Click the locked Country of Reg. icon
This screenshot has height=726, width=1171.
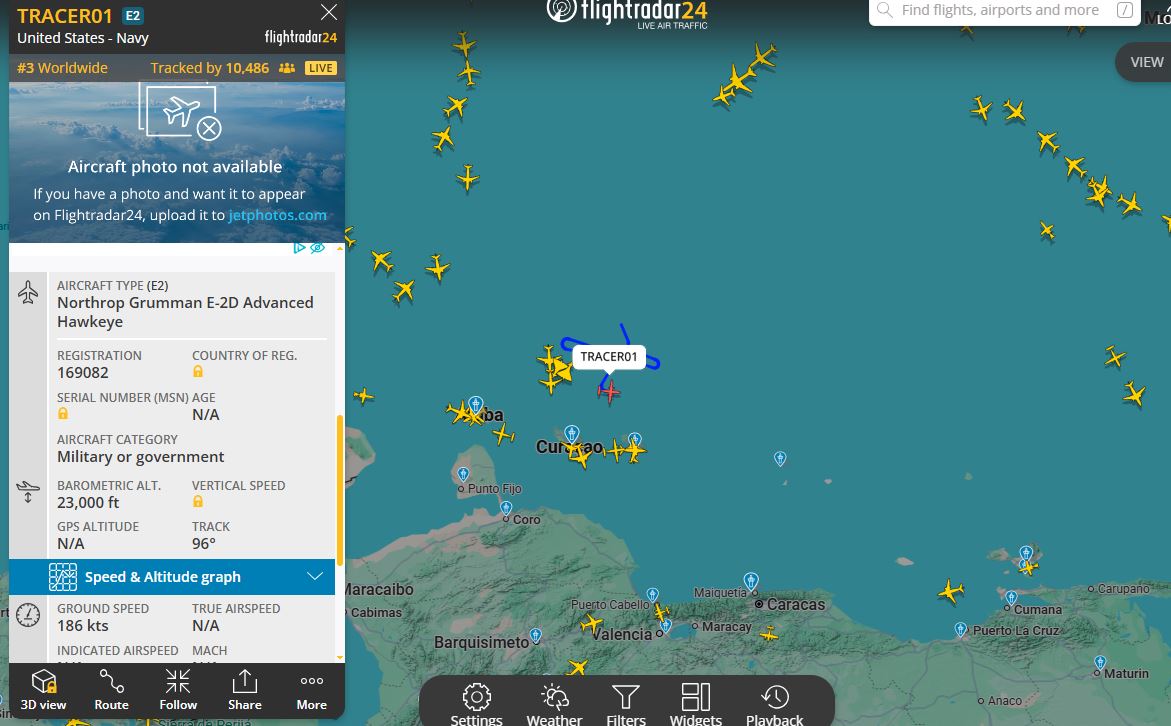click(x=198, y=371)
